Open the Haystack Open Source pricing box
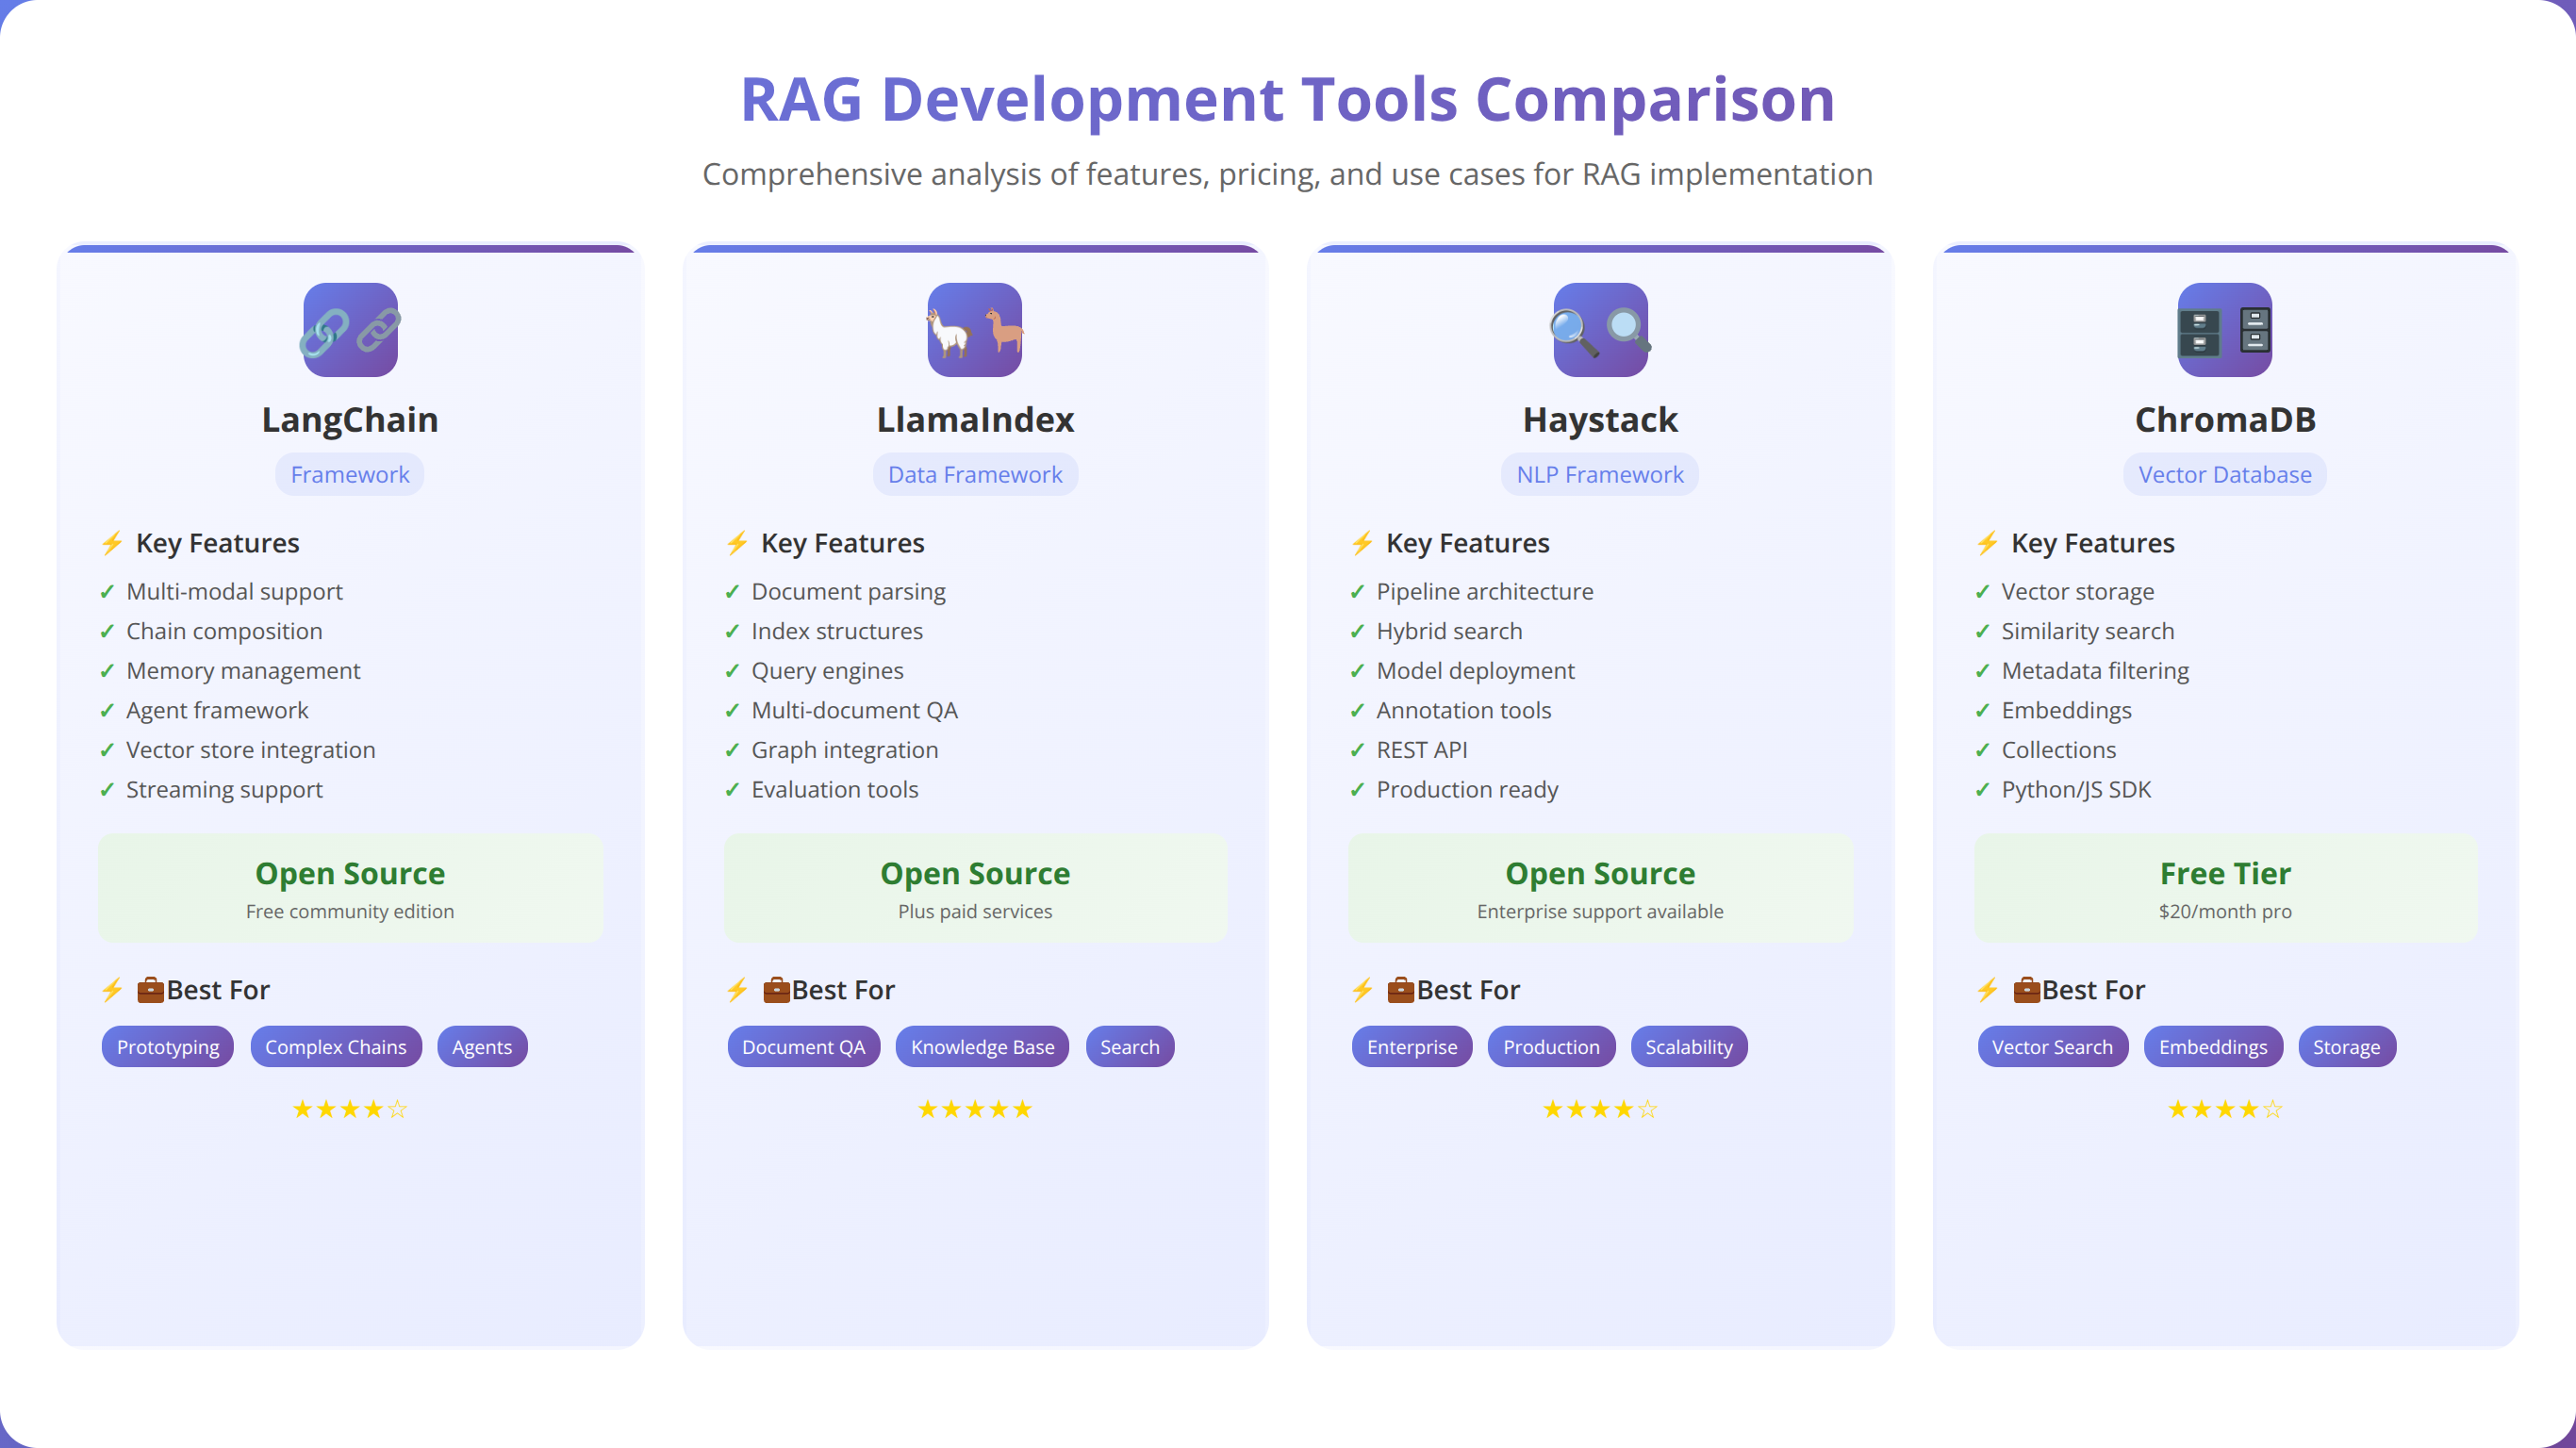 coord(1600,888)
